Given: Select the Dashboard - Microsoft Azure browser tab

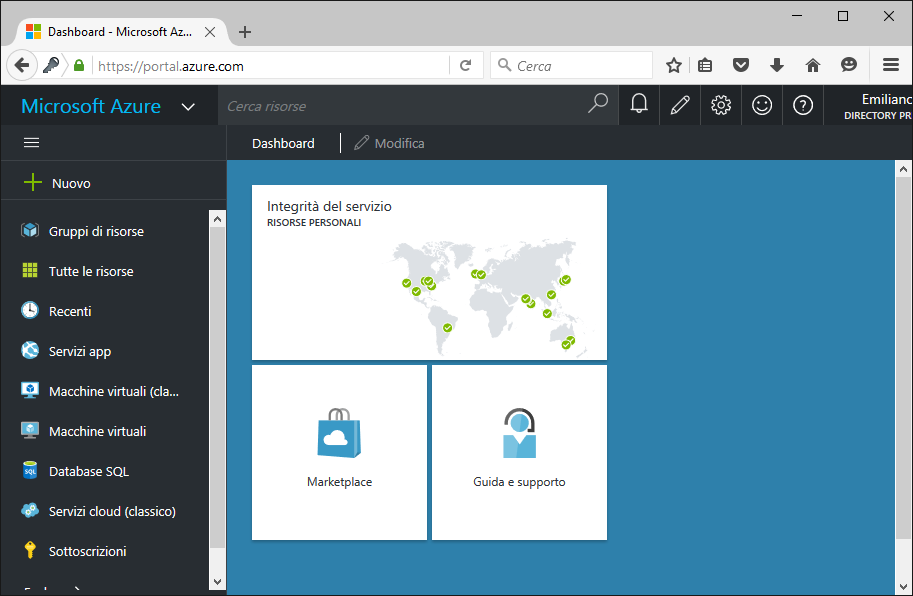Looking at the screenshot, I should click(119, 32).
